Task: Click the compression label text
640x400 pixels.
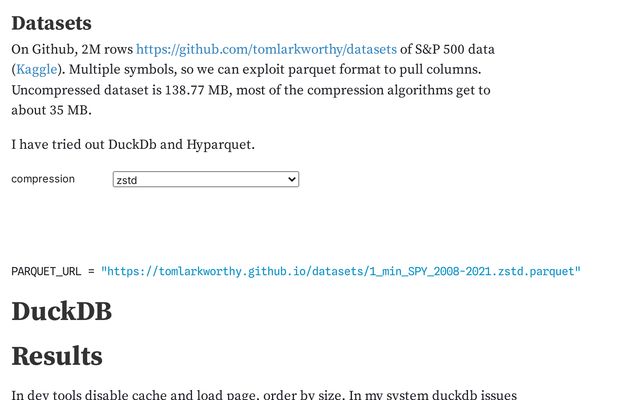Action: tap(43, 179)
